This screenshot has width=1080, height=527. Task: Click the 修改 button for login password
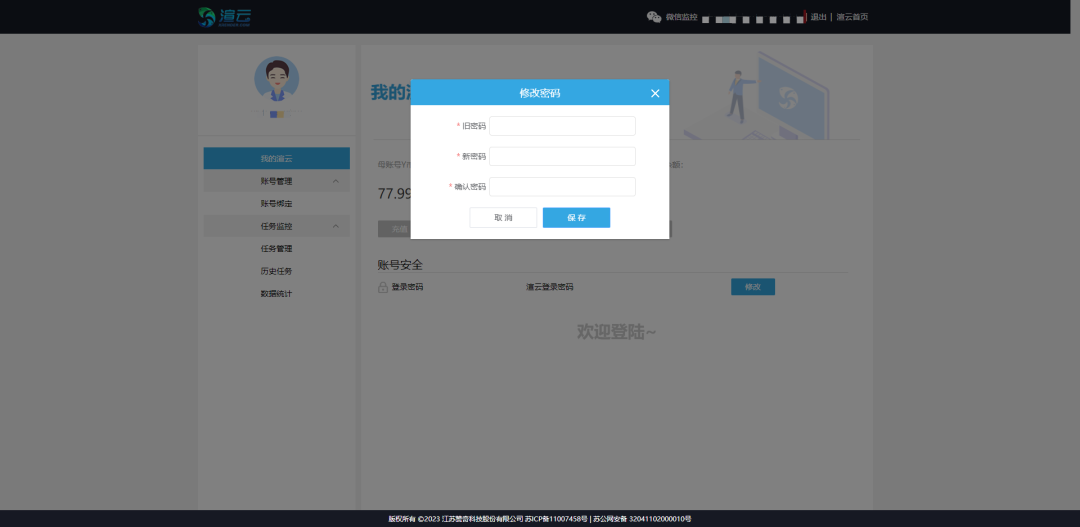pos(752,287)
